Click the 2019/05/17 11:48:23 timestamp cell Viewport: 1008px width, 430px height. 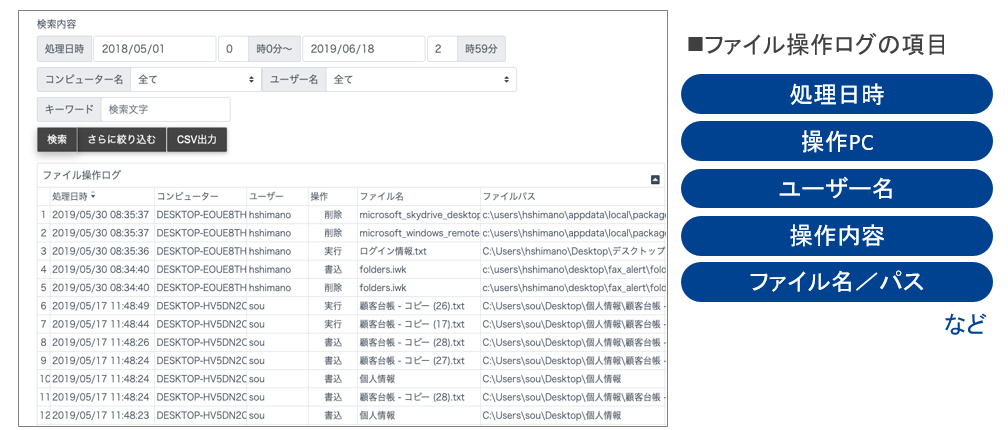click(x=102, y=415)
